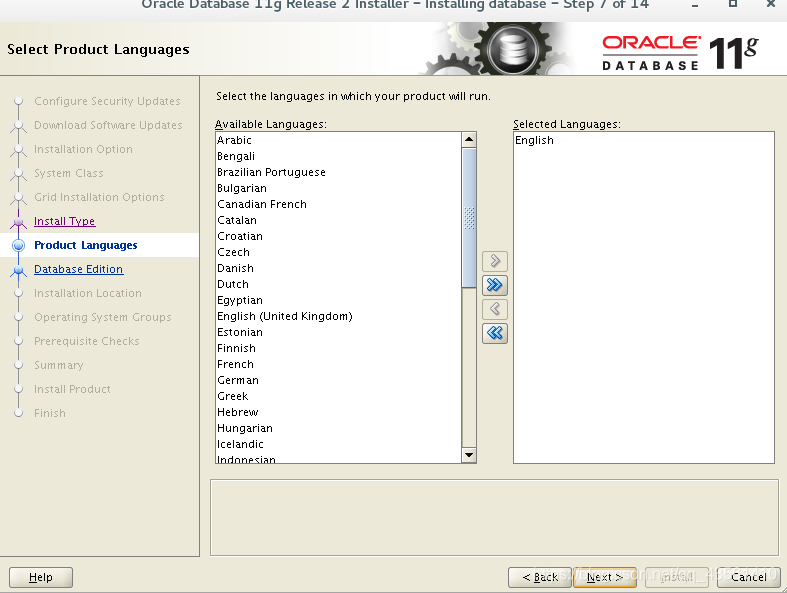Select Danish in Available Languages
This screenshot has height=593, width=787.
338,268
